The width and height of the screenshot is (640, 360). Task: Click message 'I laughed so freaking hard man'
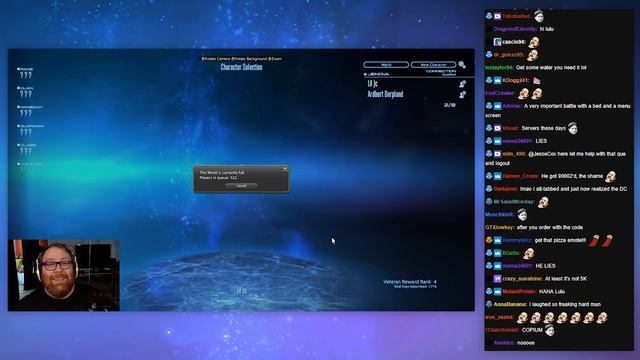pyautogui.click(x=565, y=304)
